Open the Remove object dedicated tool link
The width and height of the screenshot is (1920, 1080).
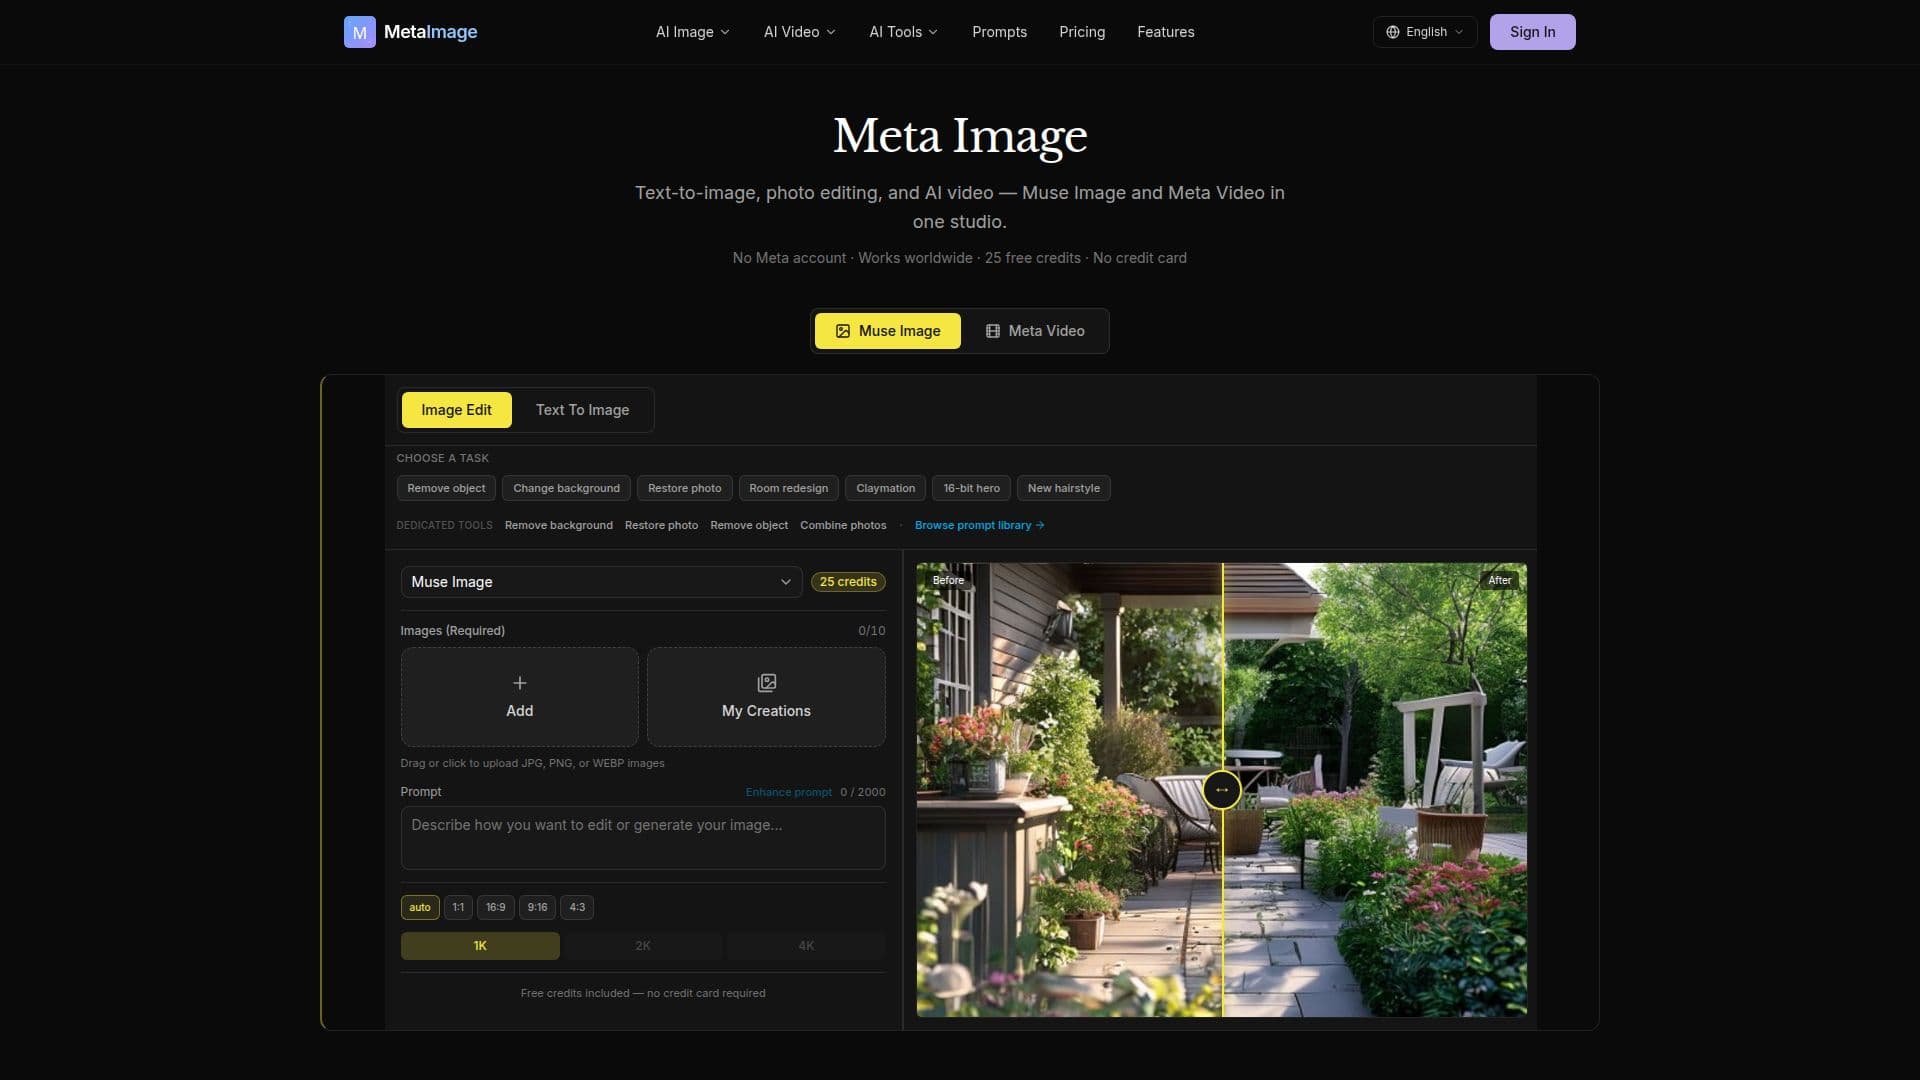(749, 525)
